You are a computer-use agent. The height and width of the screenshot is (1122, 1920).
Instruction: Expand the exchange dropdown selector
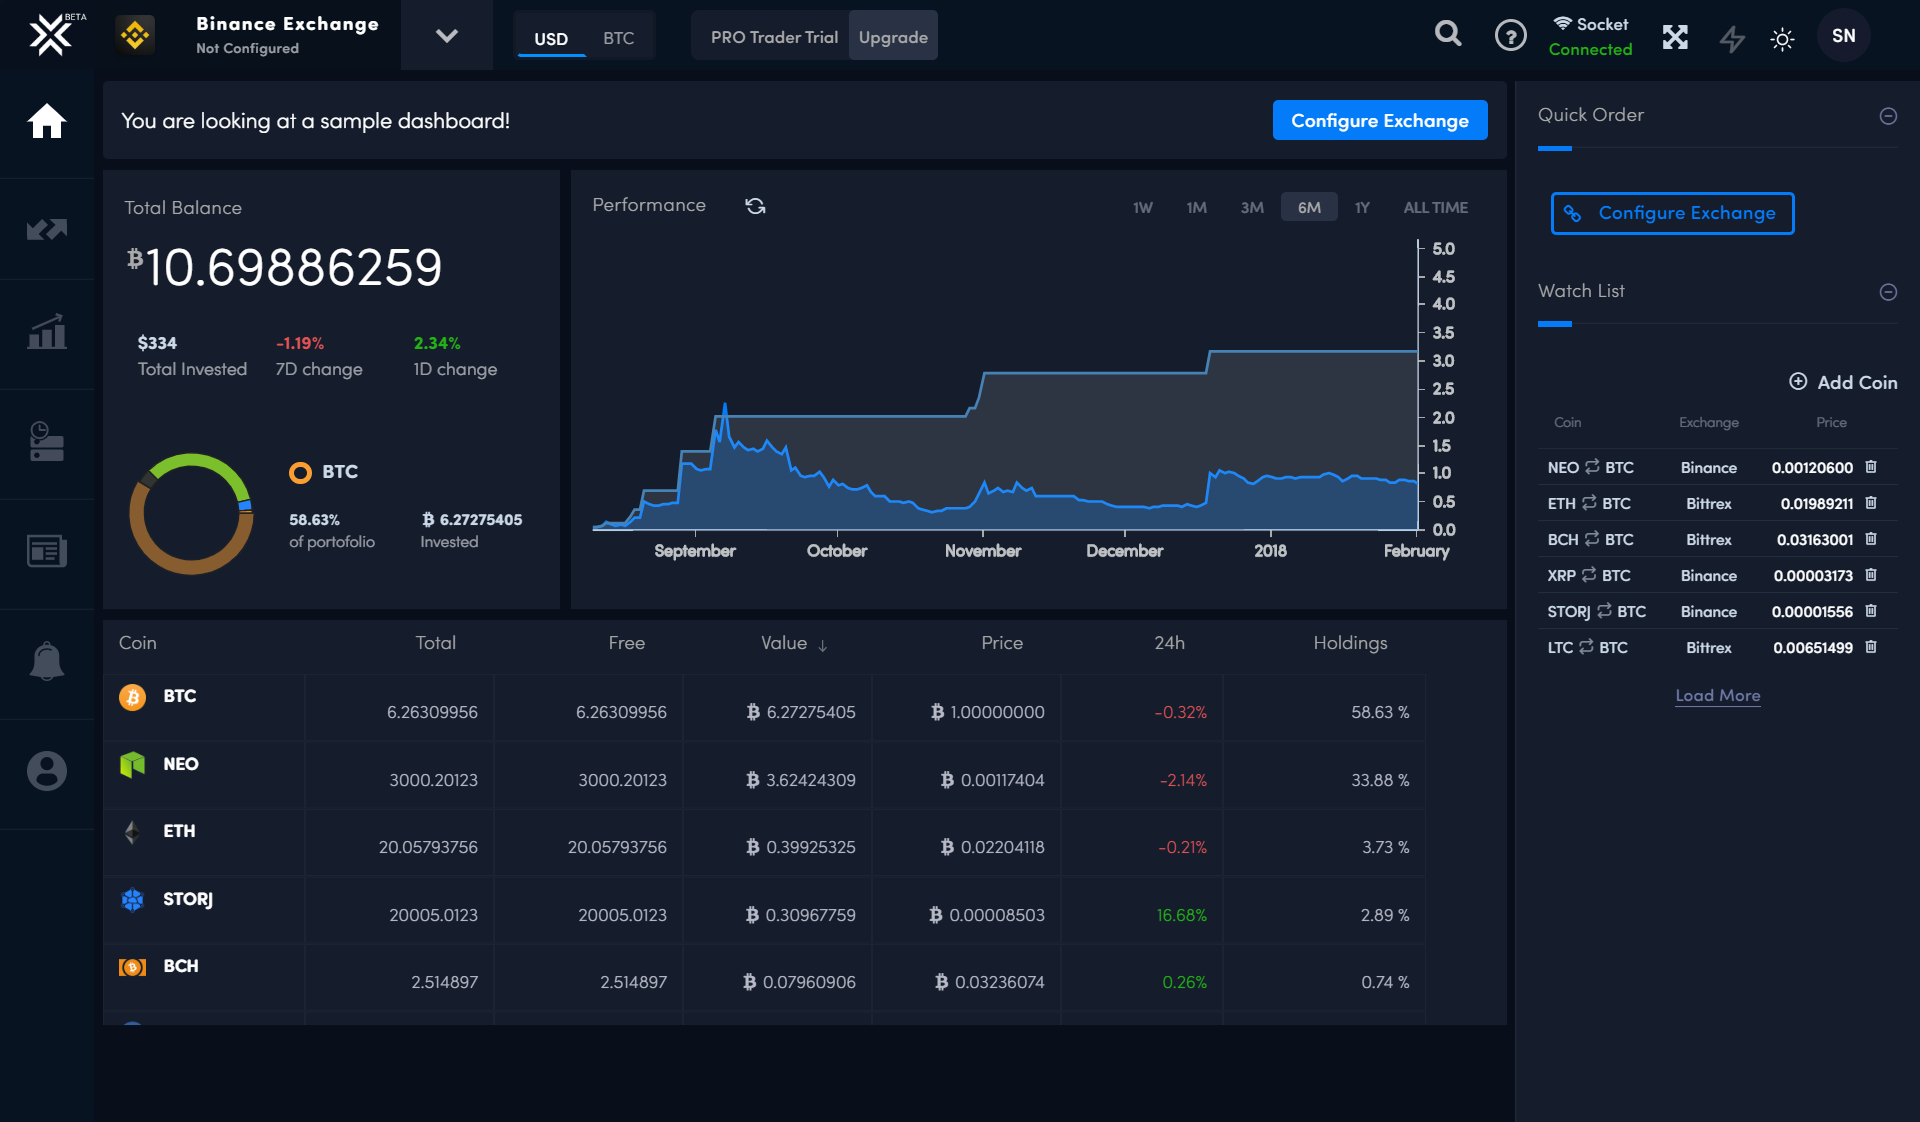(446, 36)
